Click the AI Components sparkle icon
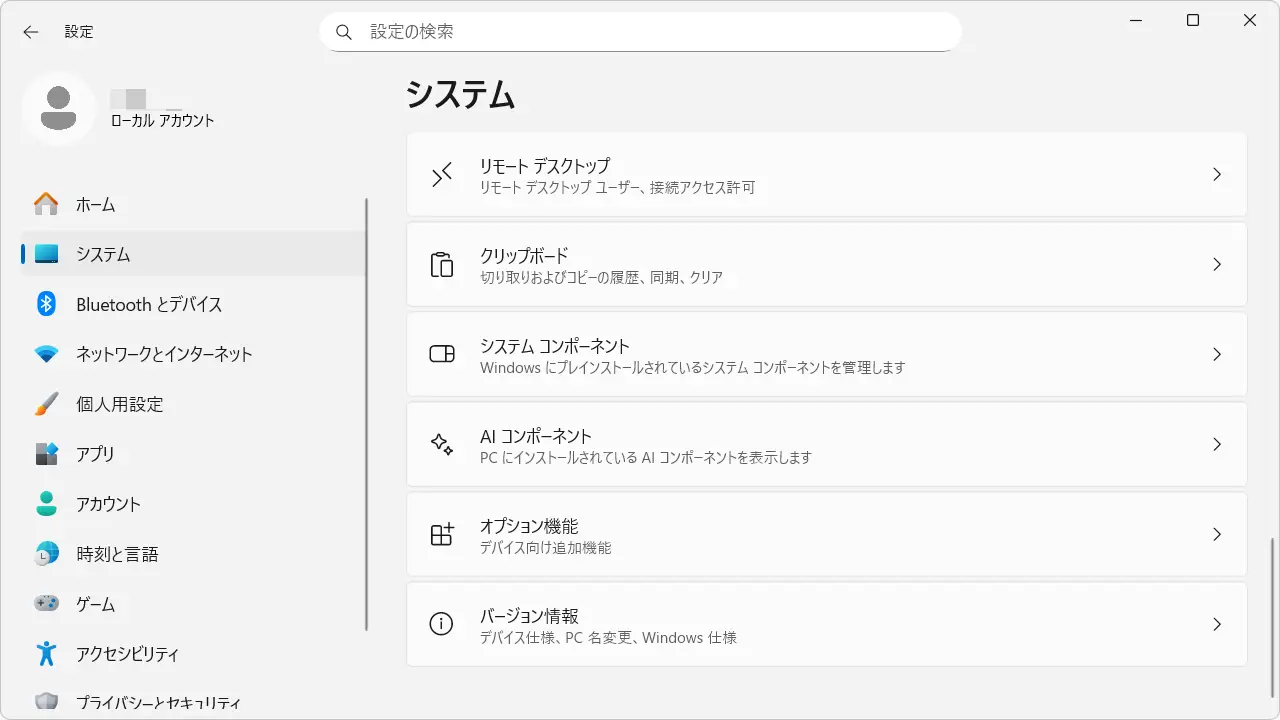This screenshot has height=720, width=1280. click(x=442, y=445)
